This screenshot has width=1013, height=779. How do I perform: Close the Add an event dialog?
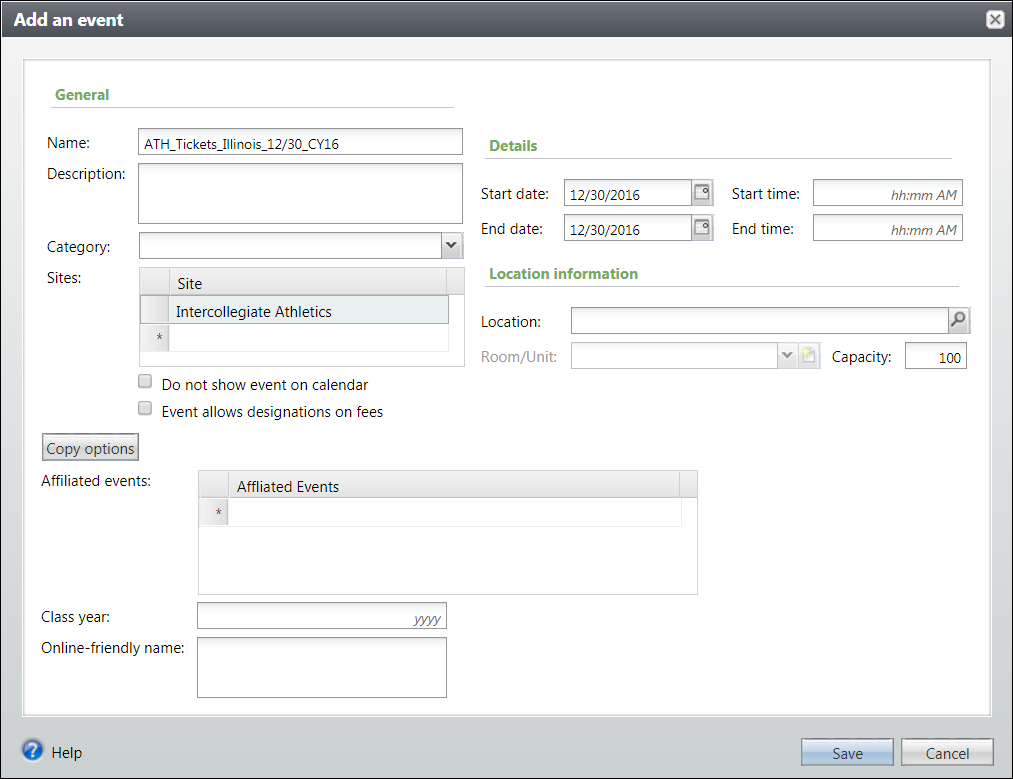pos(994,19)
